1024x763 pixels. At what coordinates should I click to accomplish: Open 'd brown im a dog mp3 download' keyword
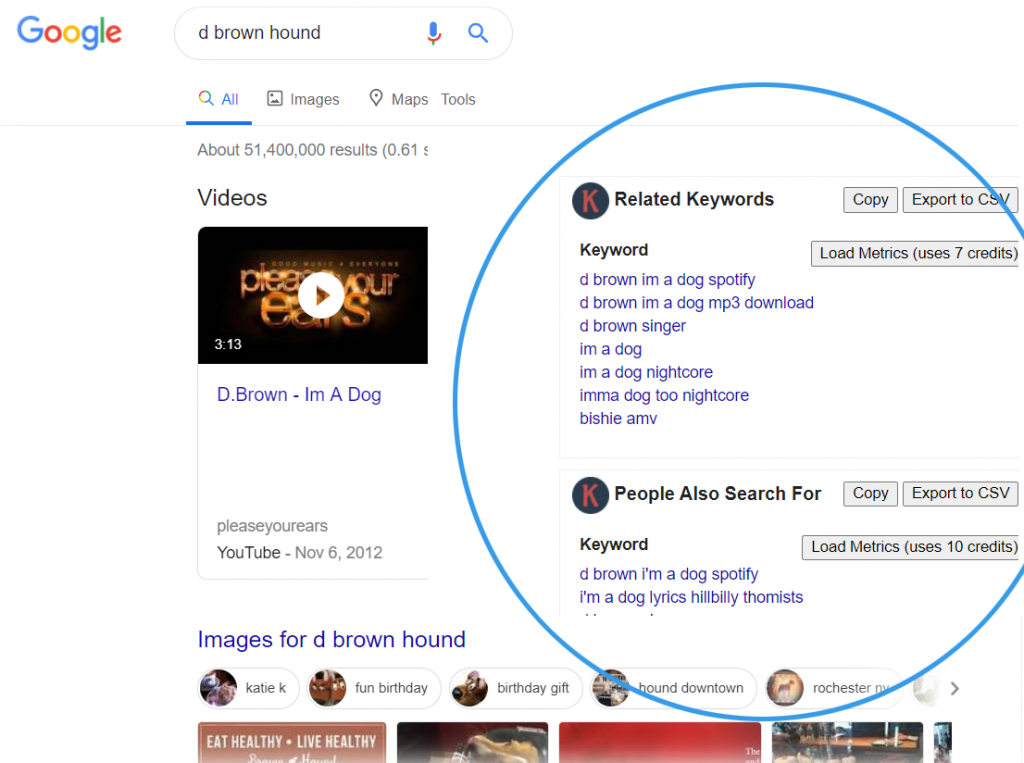coord(697,303)
